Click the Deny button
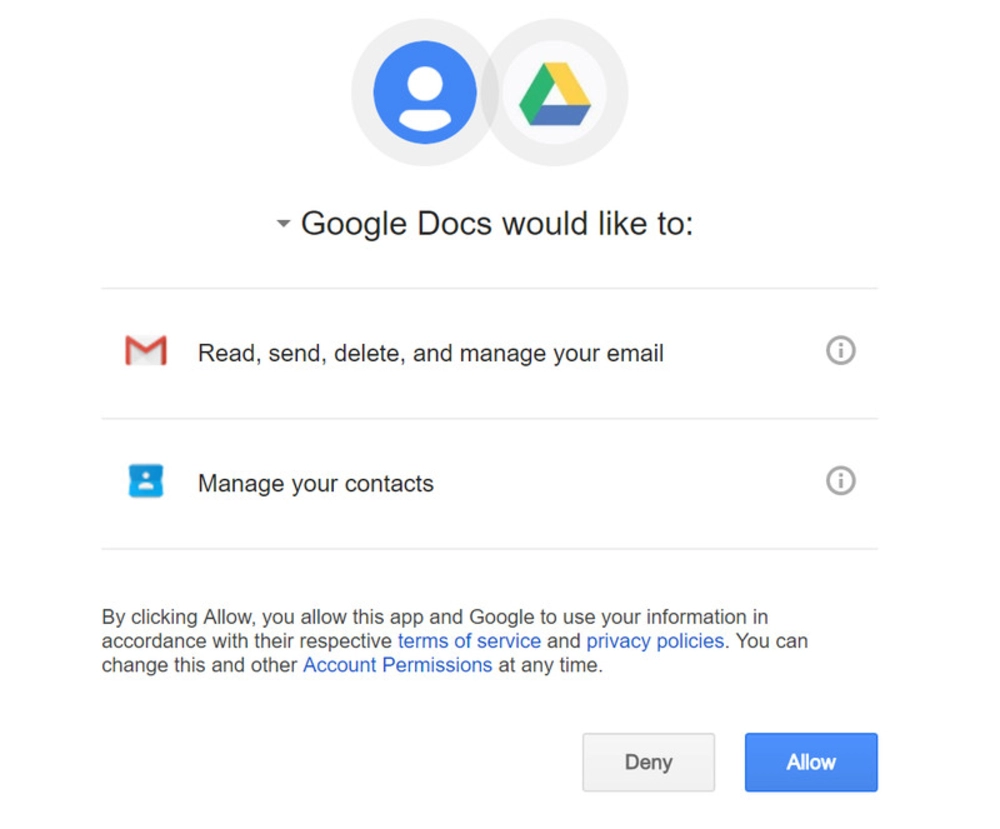 coord(648,762)
